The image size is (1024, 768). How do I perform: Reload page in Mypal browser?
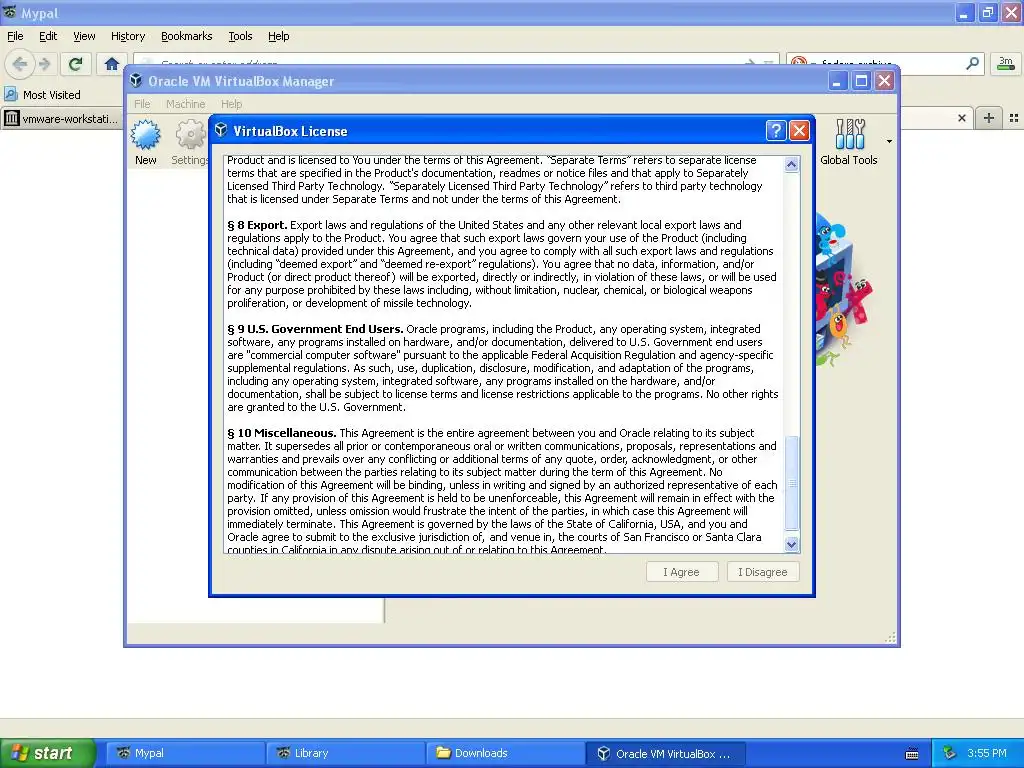point(75,64)
